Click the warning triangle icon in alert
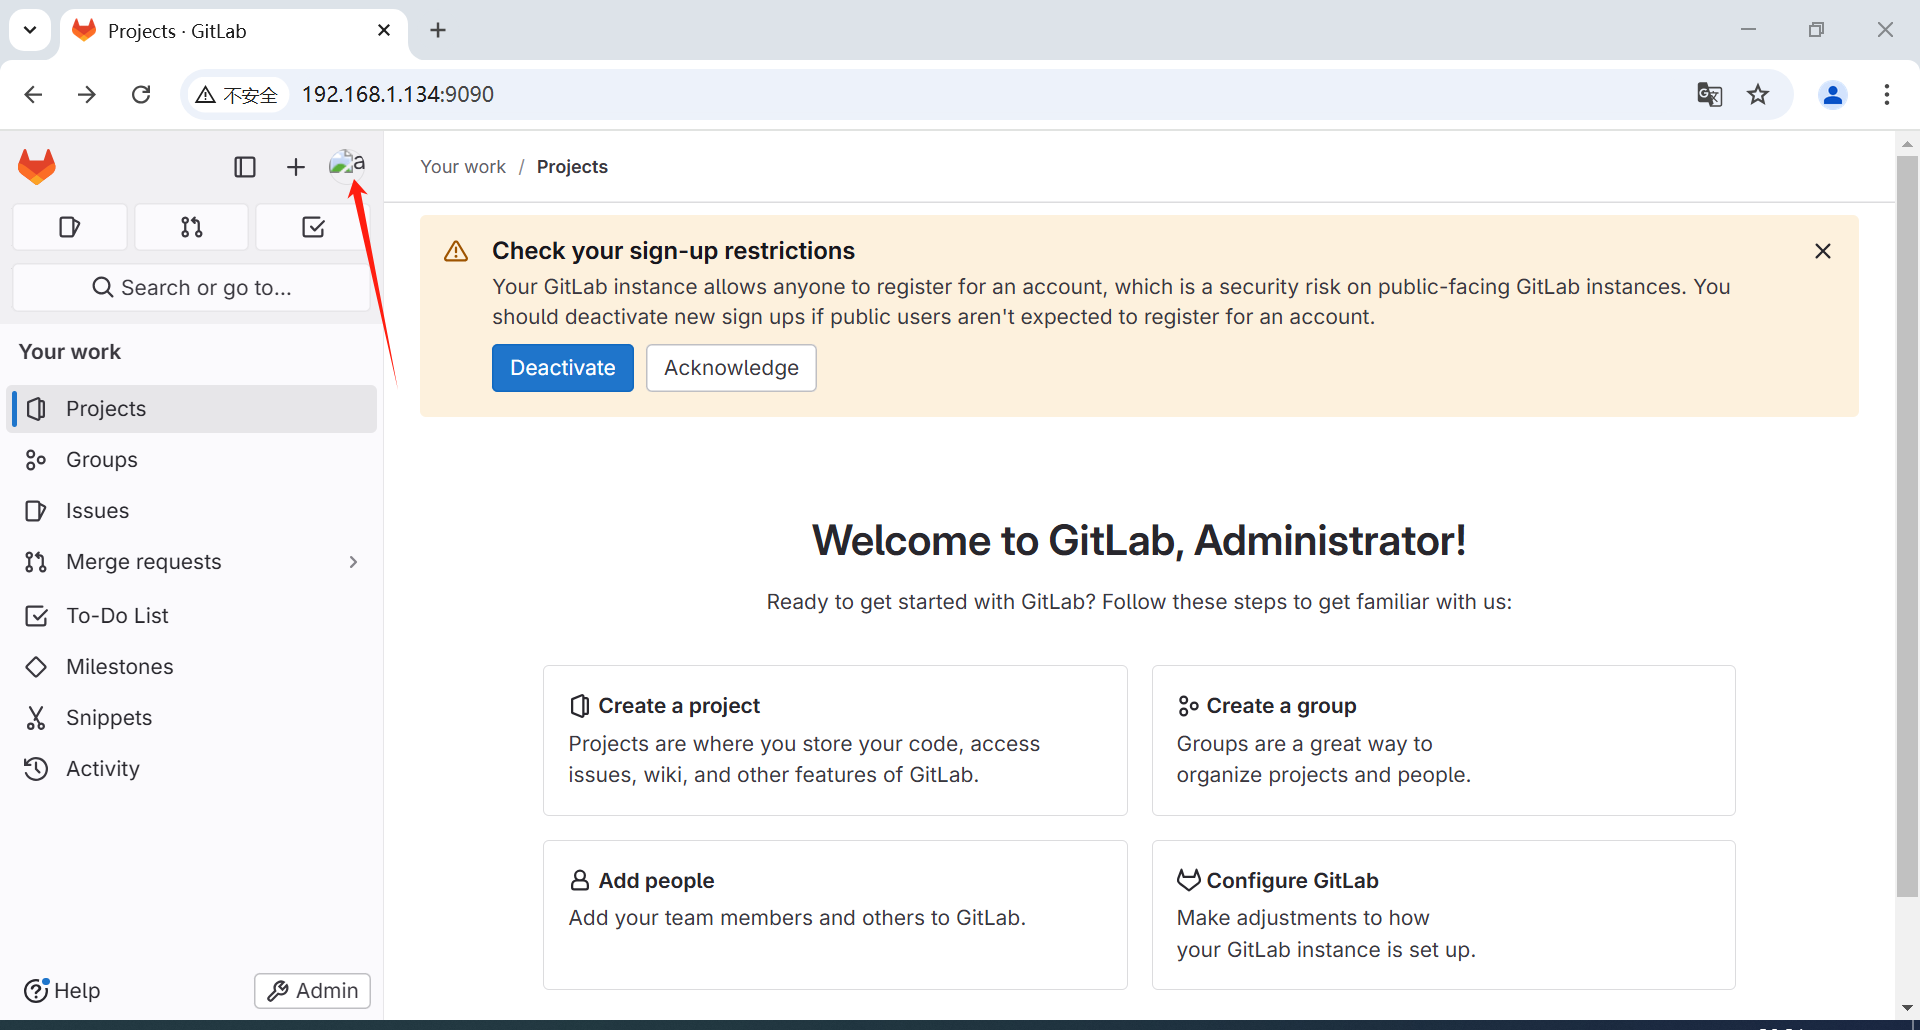This screenshot has width=1920, height=1030. point(456,251)
